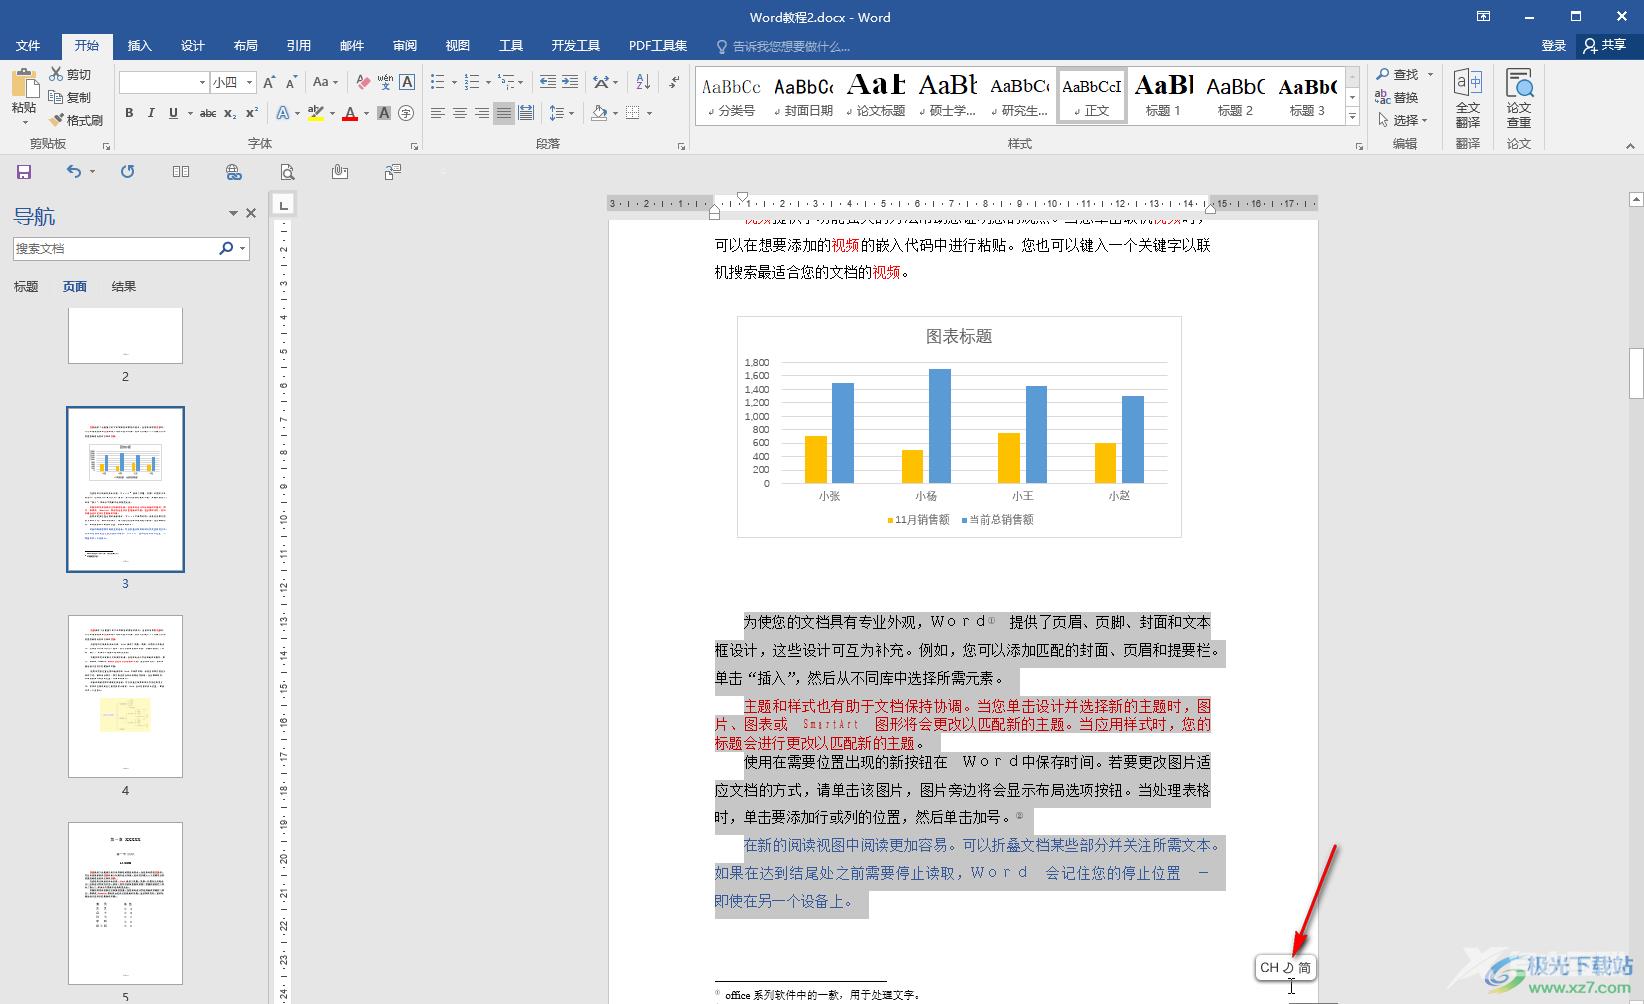This screenshot has width=1644, height=1004.
Task: Undo the last action
Action: [74, 172]
